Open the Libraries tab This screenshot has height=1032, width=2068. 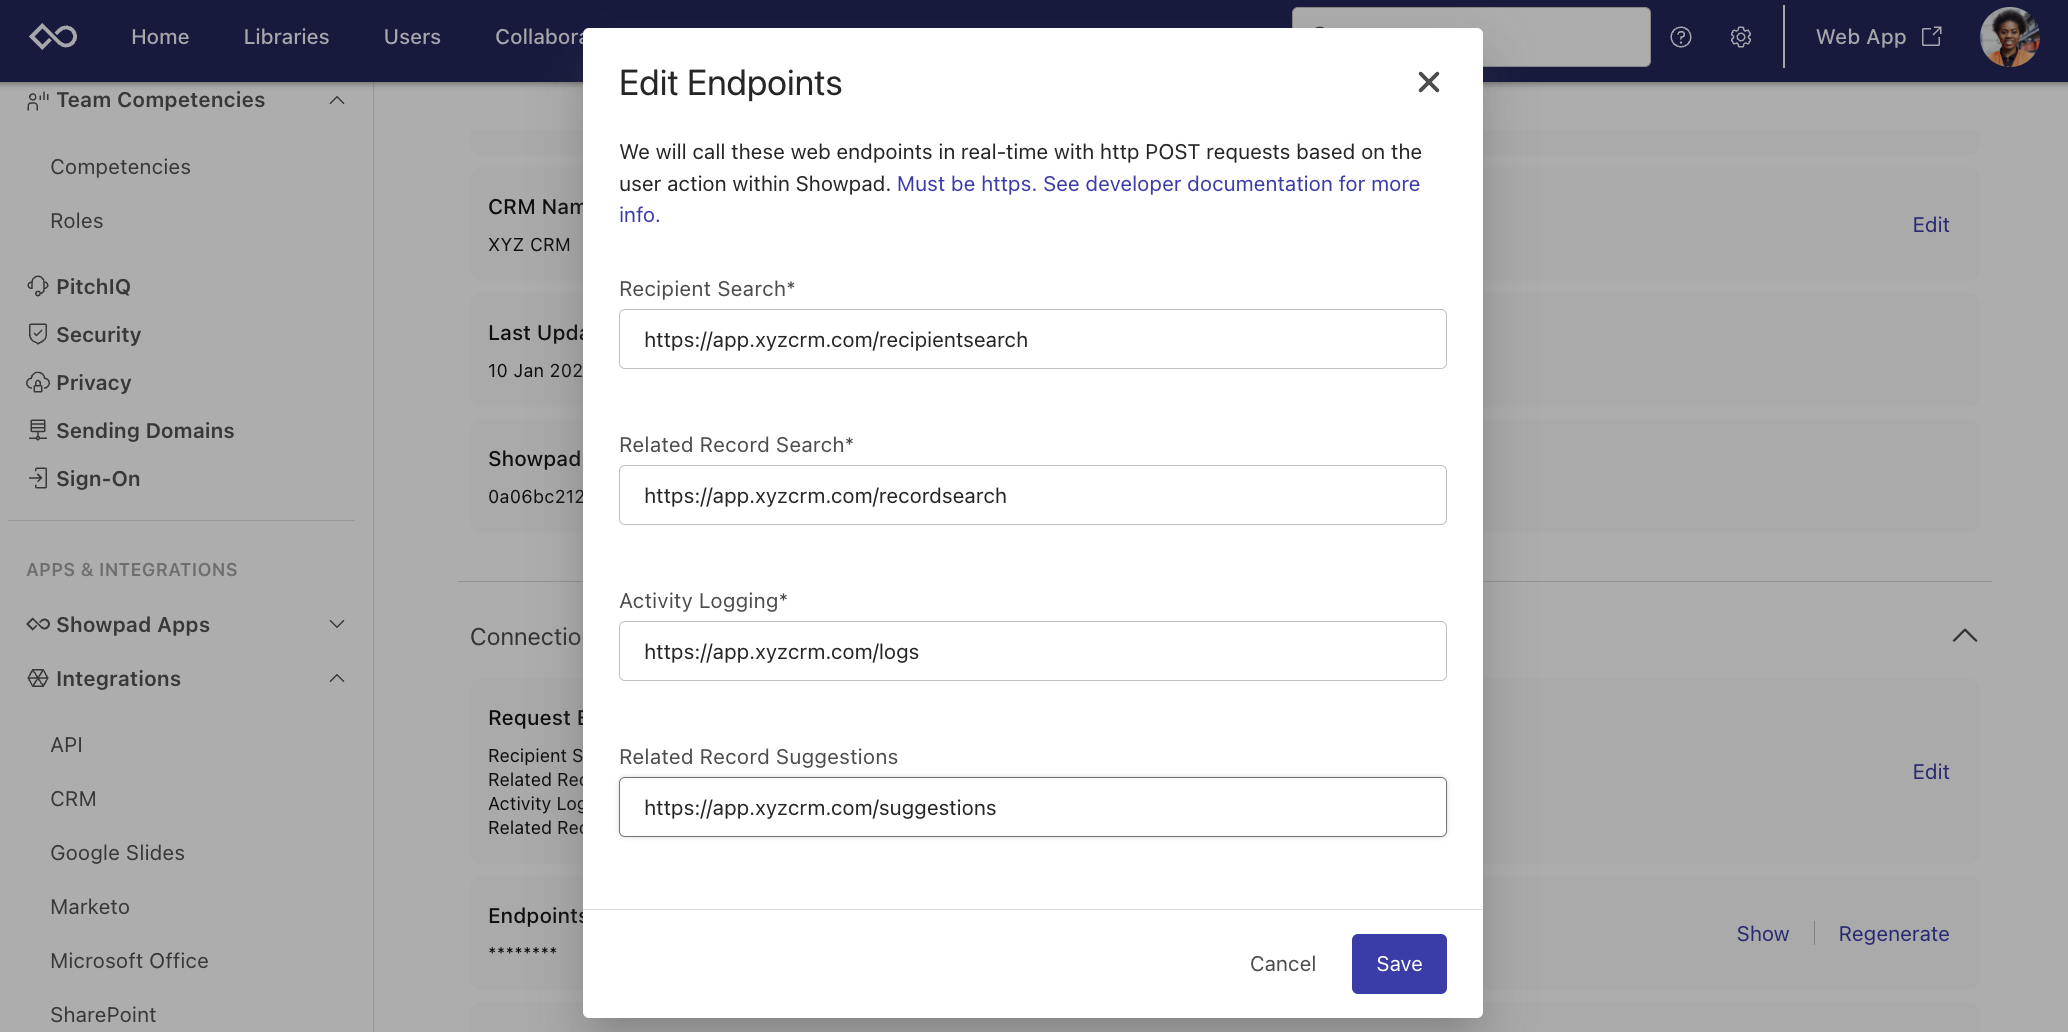coord(286,37)
